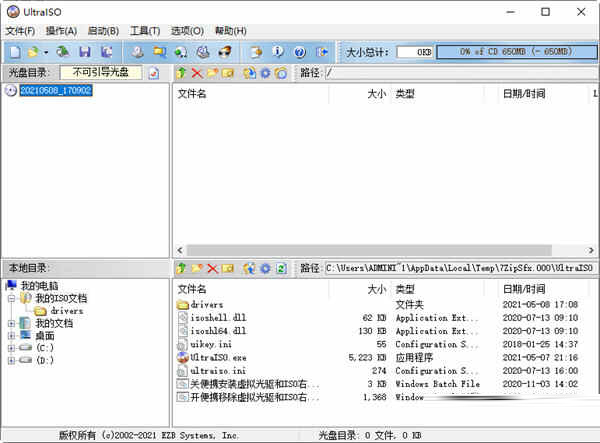
Task: Open the 启动(B) menu
Action: click(103, 31)
